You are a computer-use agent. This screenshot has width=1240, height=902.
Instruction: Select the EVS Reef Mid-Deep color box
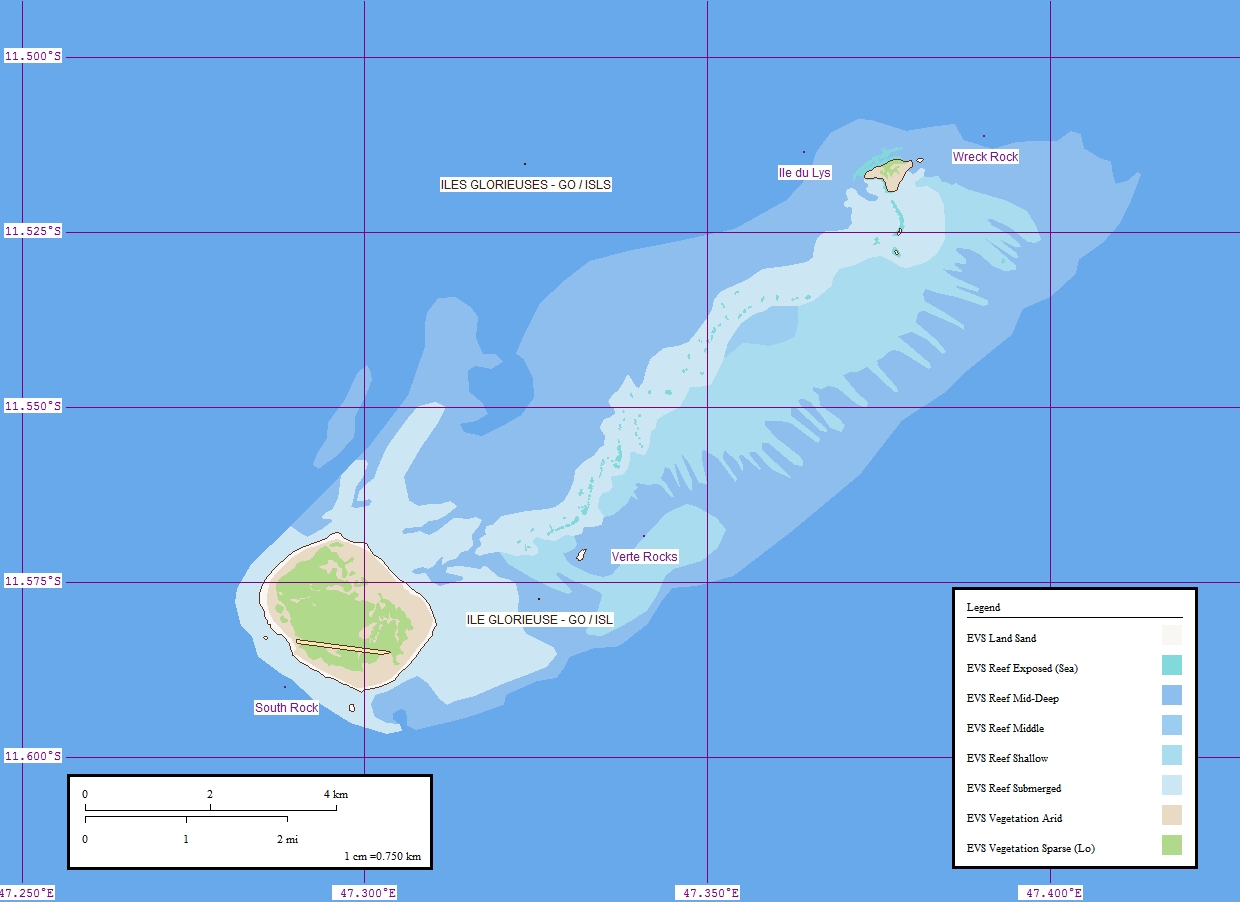point(1172,695)
